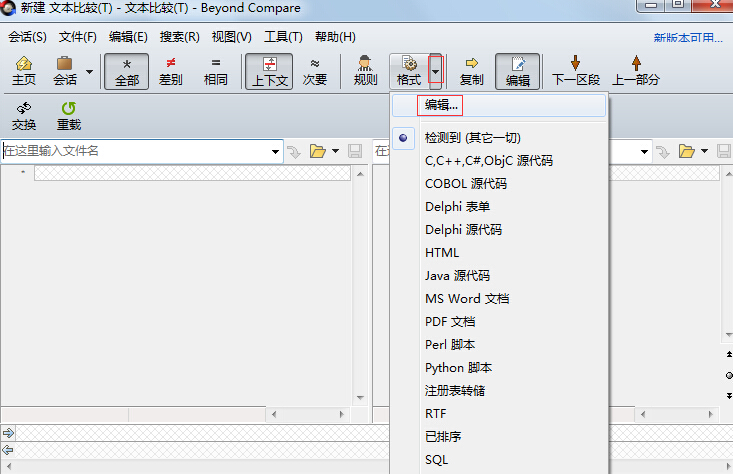Expand the 会话 dropdown arrow
This screenshot has height=474, width=733.
[89, 72]
